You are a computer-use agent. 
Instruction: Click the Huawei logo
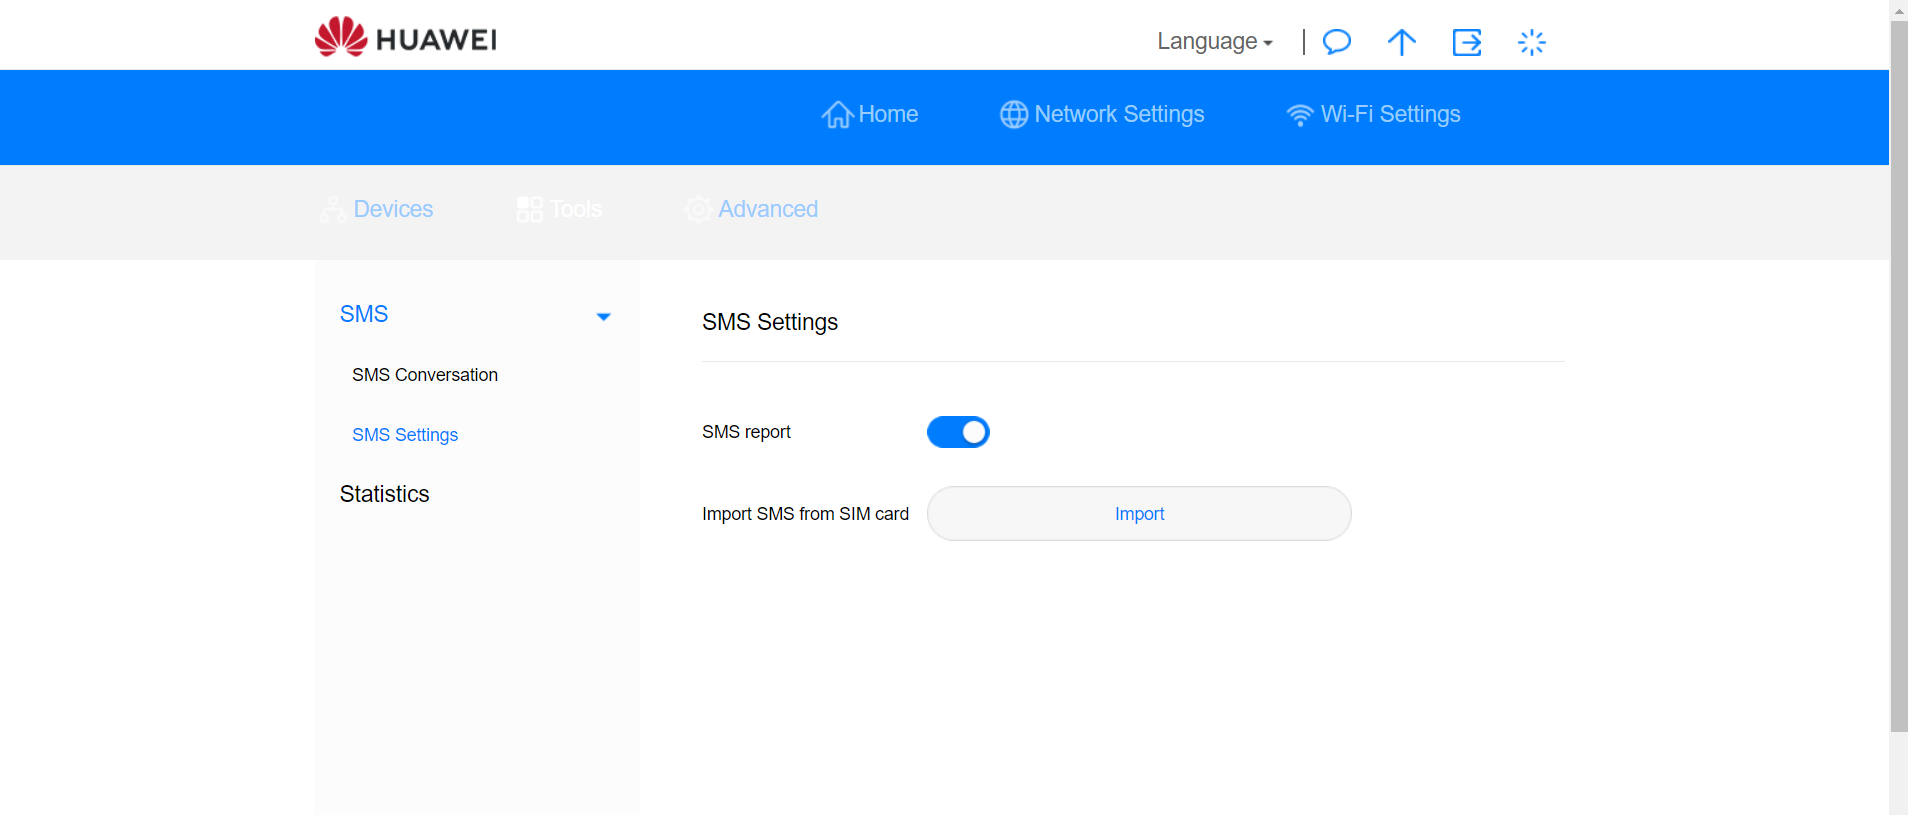(x=406, y=37)
